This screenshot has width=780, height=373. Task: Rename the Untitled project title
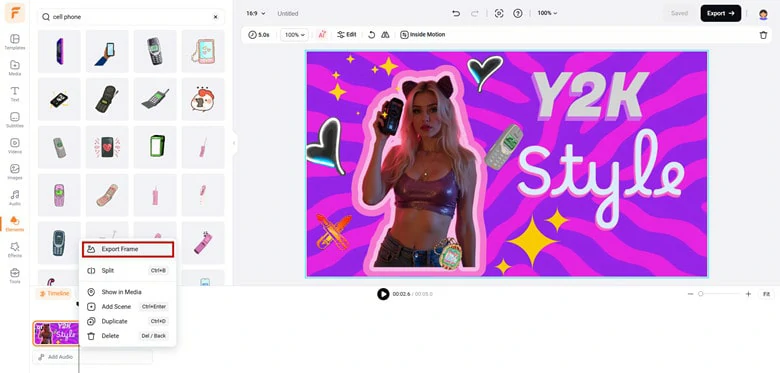click(x=288, y=13)
